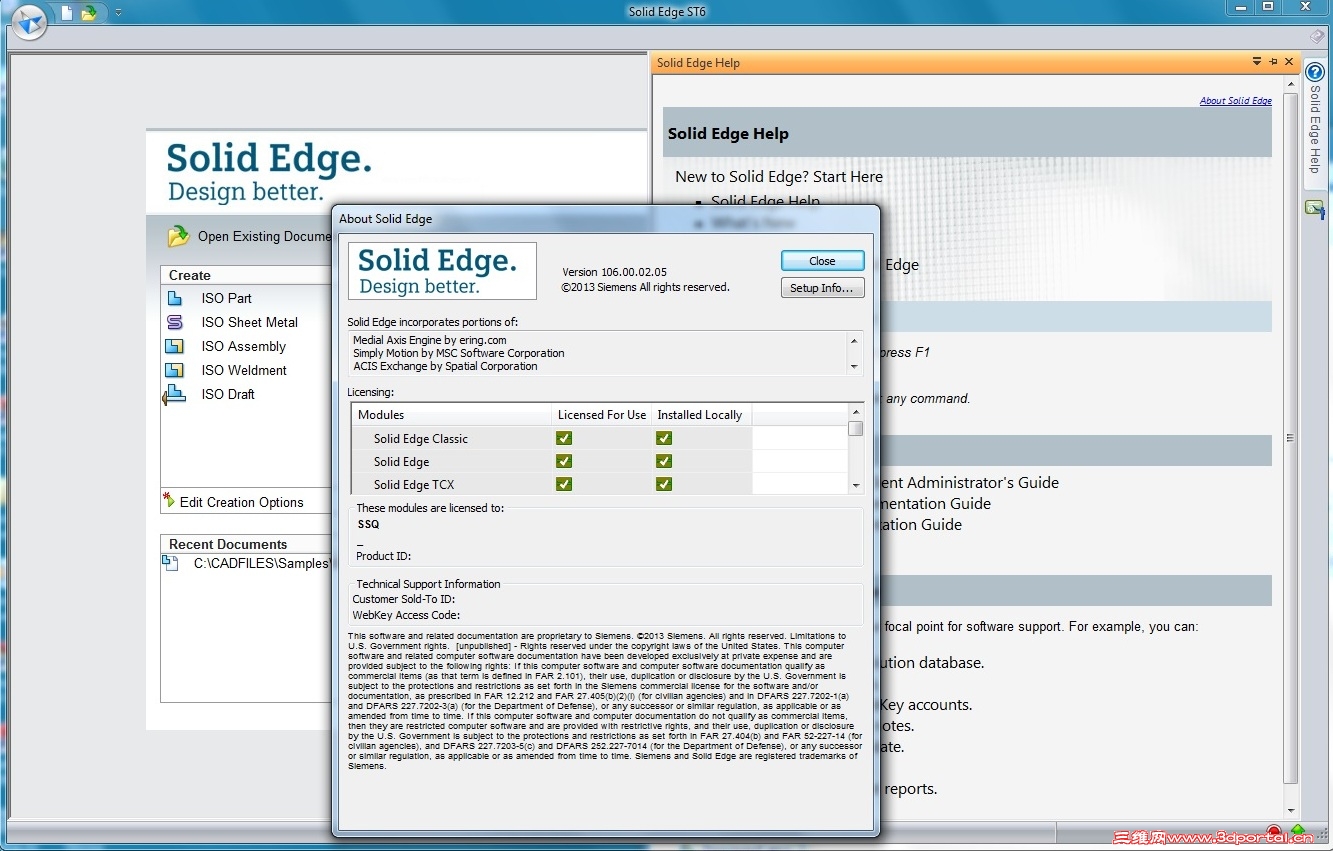
Task: Open the Solid Edge Application button menu
Action: [x=30, y=20]
